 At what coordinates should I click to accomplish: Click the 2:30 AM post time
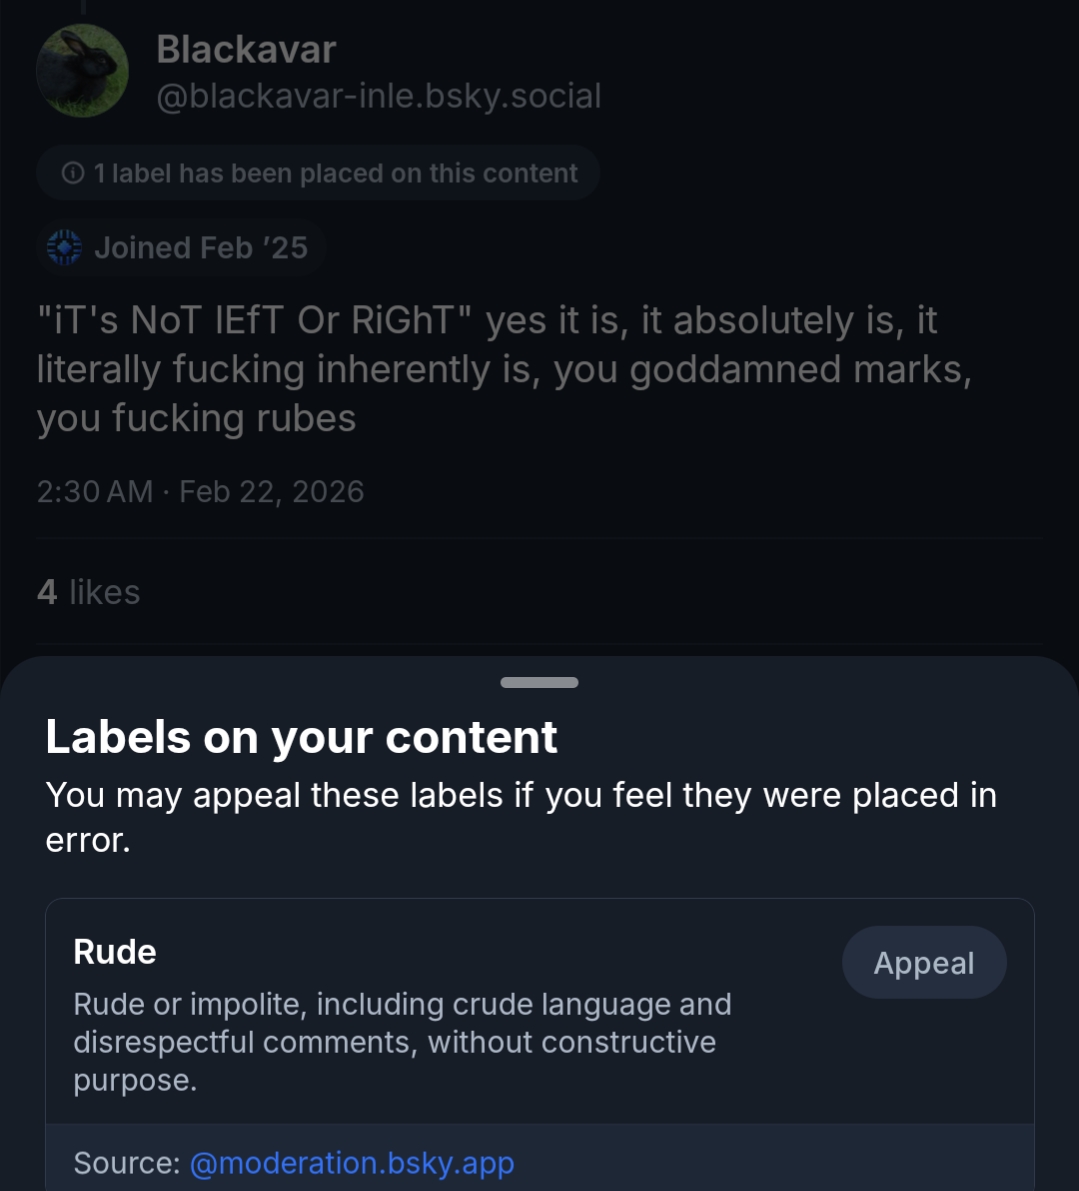tap(94, 492)
